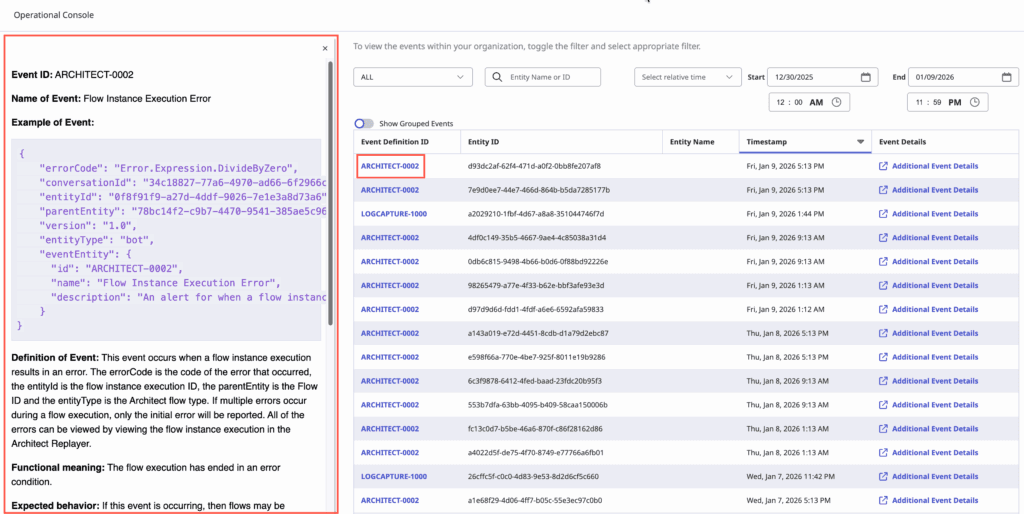Click Additional Event Details link for a2029210 row

click(935, 214)
